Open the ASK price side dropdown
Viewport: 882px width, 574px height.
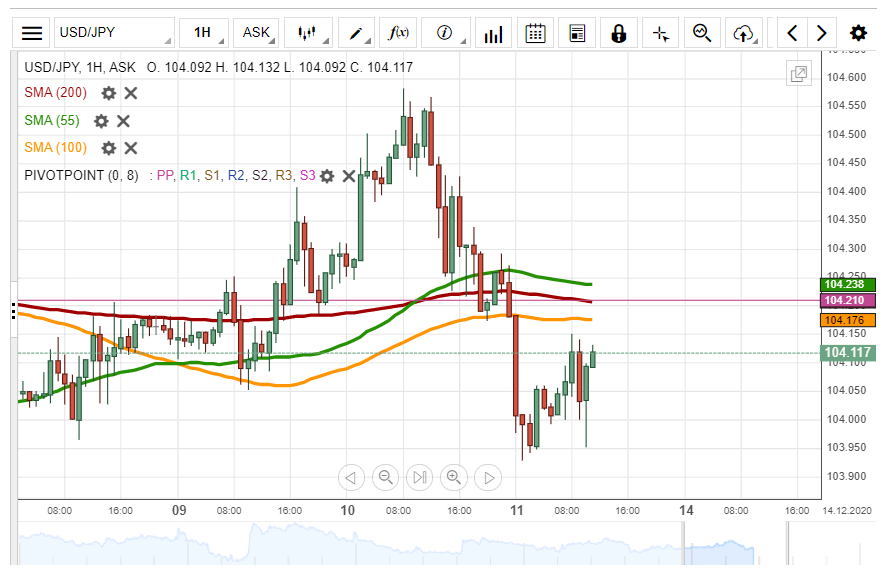click(x=257, y=33)
